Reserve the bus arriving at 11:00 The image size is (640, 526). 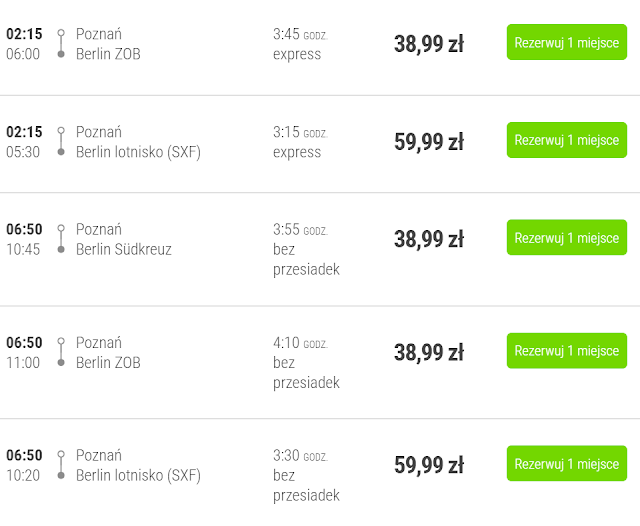pyautogui.click(x=566, y=351)
